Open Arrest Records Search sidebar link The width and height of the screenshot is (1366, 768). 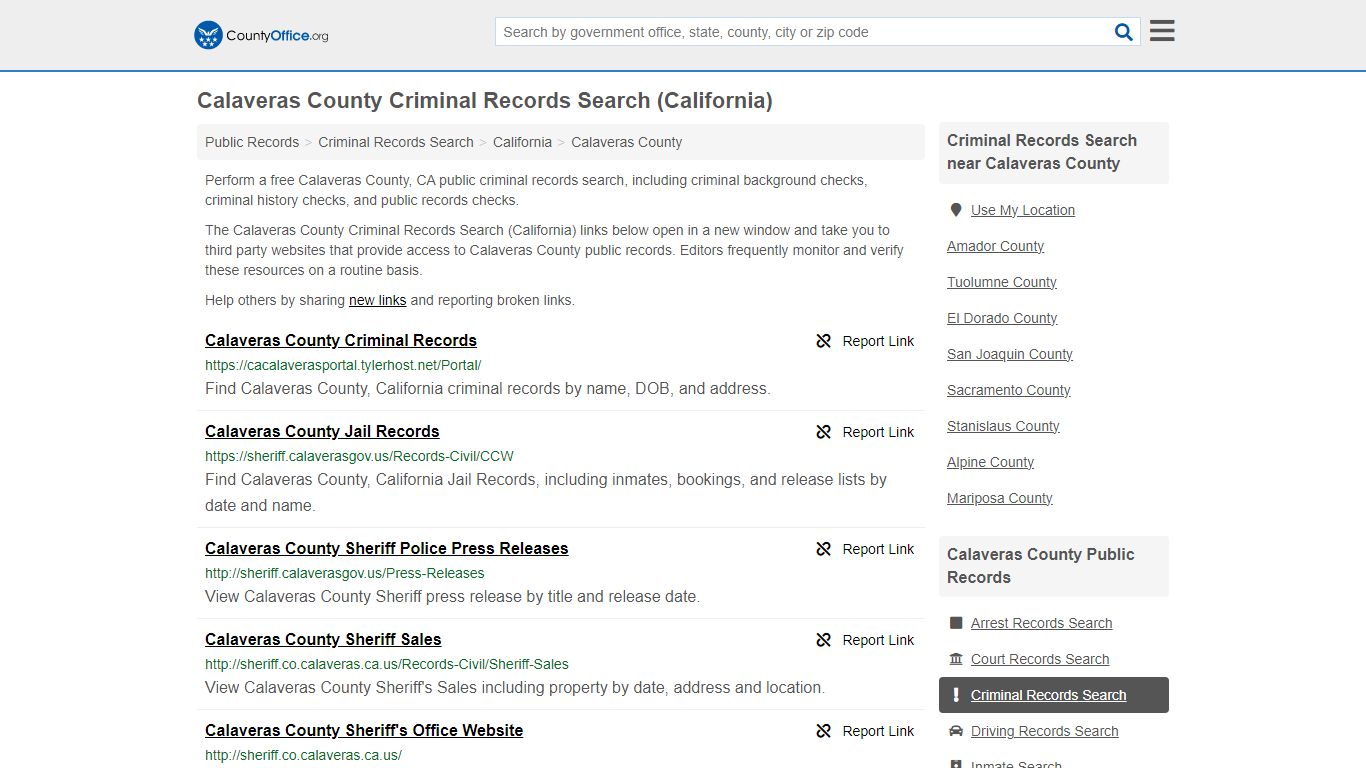point(1041,623)
